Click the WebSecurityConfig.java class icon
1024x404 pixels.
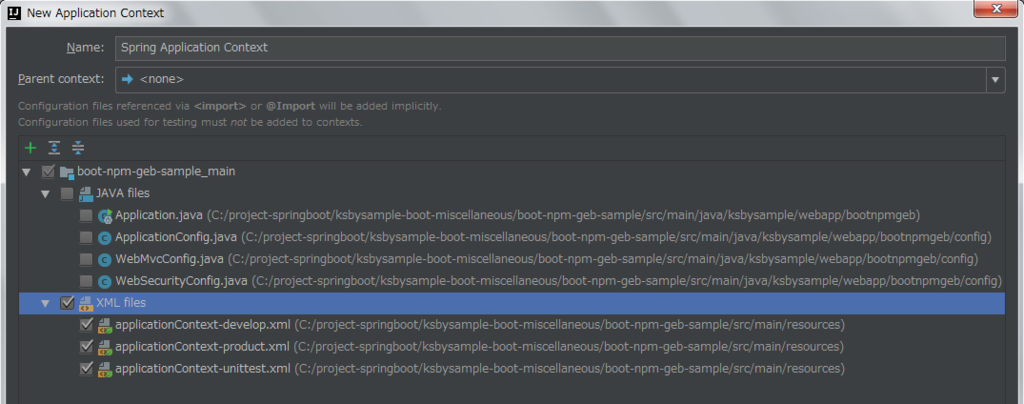(x=105, y=281)
